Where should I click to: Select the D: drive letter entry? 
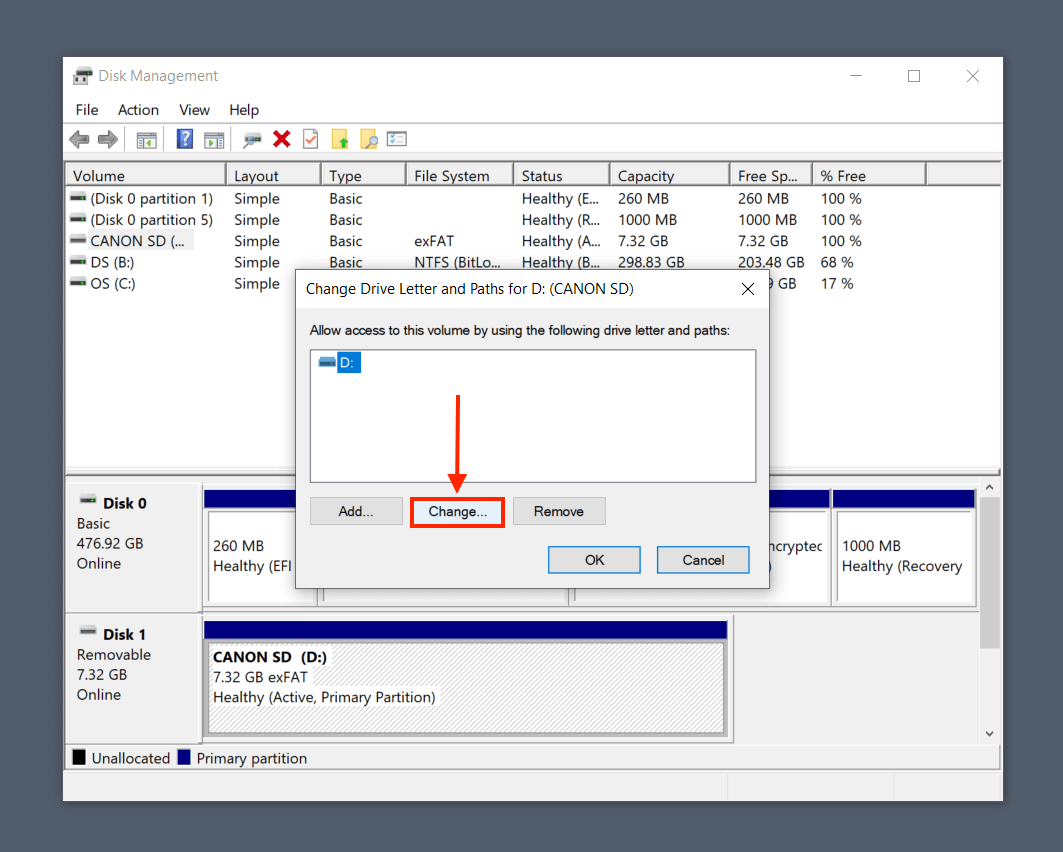coord(347,363)
